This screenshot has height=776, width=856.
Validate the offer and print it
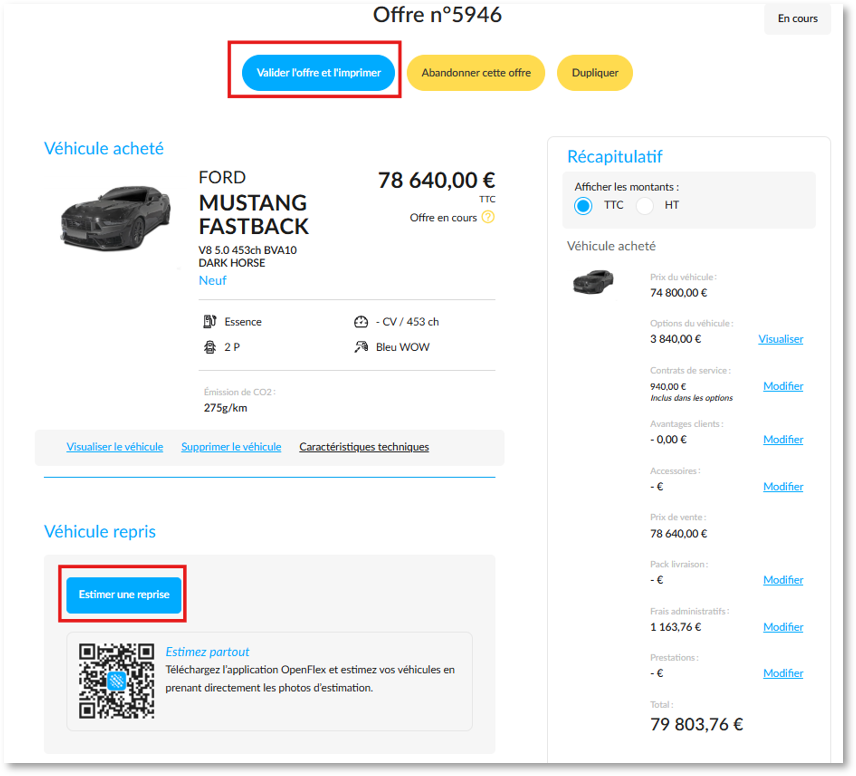pyautogui.click(x=318, y=73)
